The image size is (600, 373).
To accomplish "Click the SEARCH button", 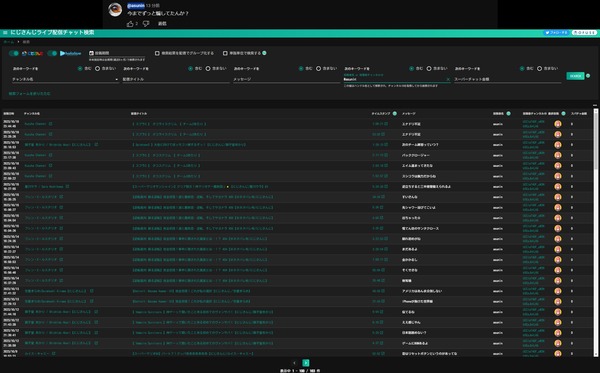I will (575, 76).
